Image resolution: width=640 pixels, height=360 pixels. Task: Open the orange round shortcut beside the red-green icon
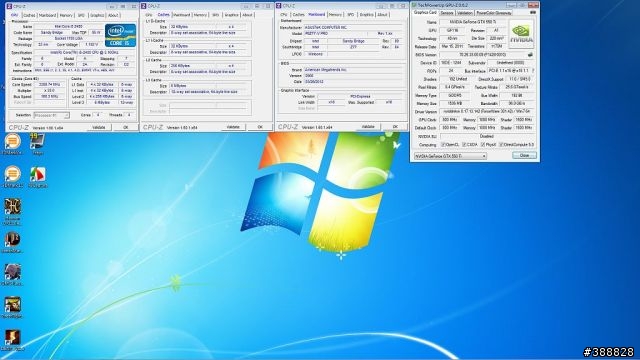pyautogui.click(x=12, y=174)
